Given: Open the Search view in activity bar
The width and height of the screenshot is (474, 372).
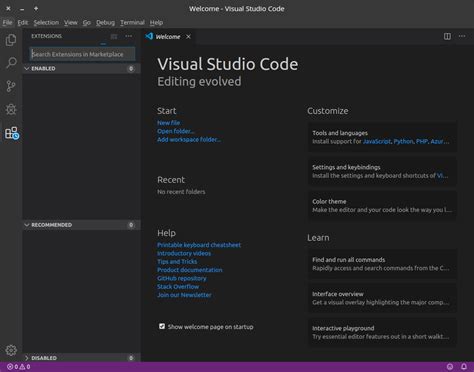Looking at the screenshot, I should 11,63.
